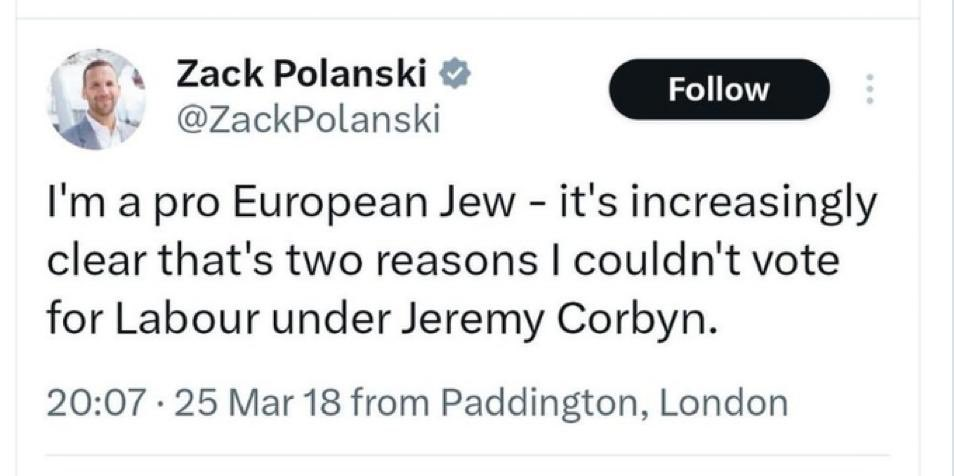Click the first line of the tweet text
954x476 pixels.
pyautogui.click(x=460, y=206)
